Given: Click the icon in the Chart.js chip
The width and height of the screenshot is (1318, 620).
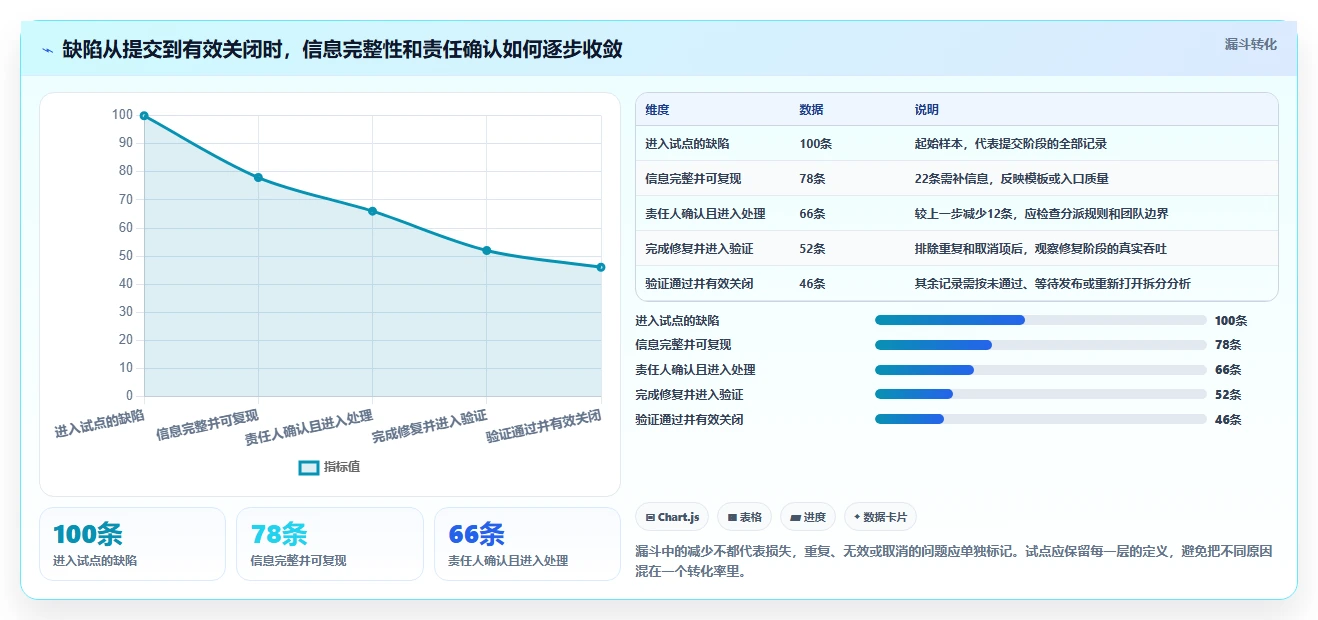Looking at the screenshot, I should tap(651, 517).
